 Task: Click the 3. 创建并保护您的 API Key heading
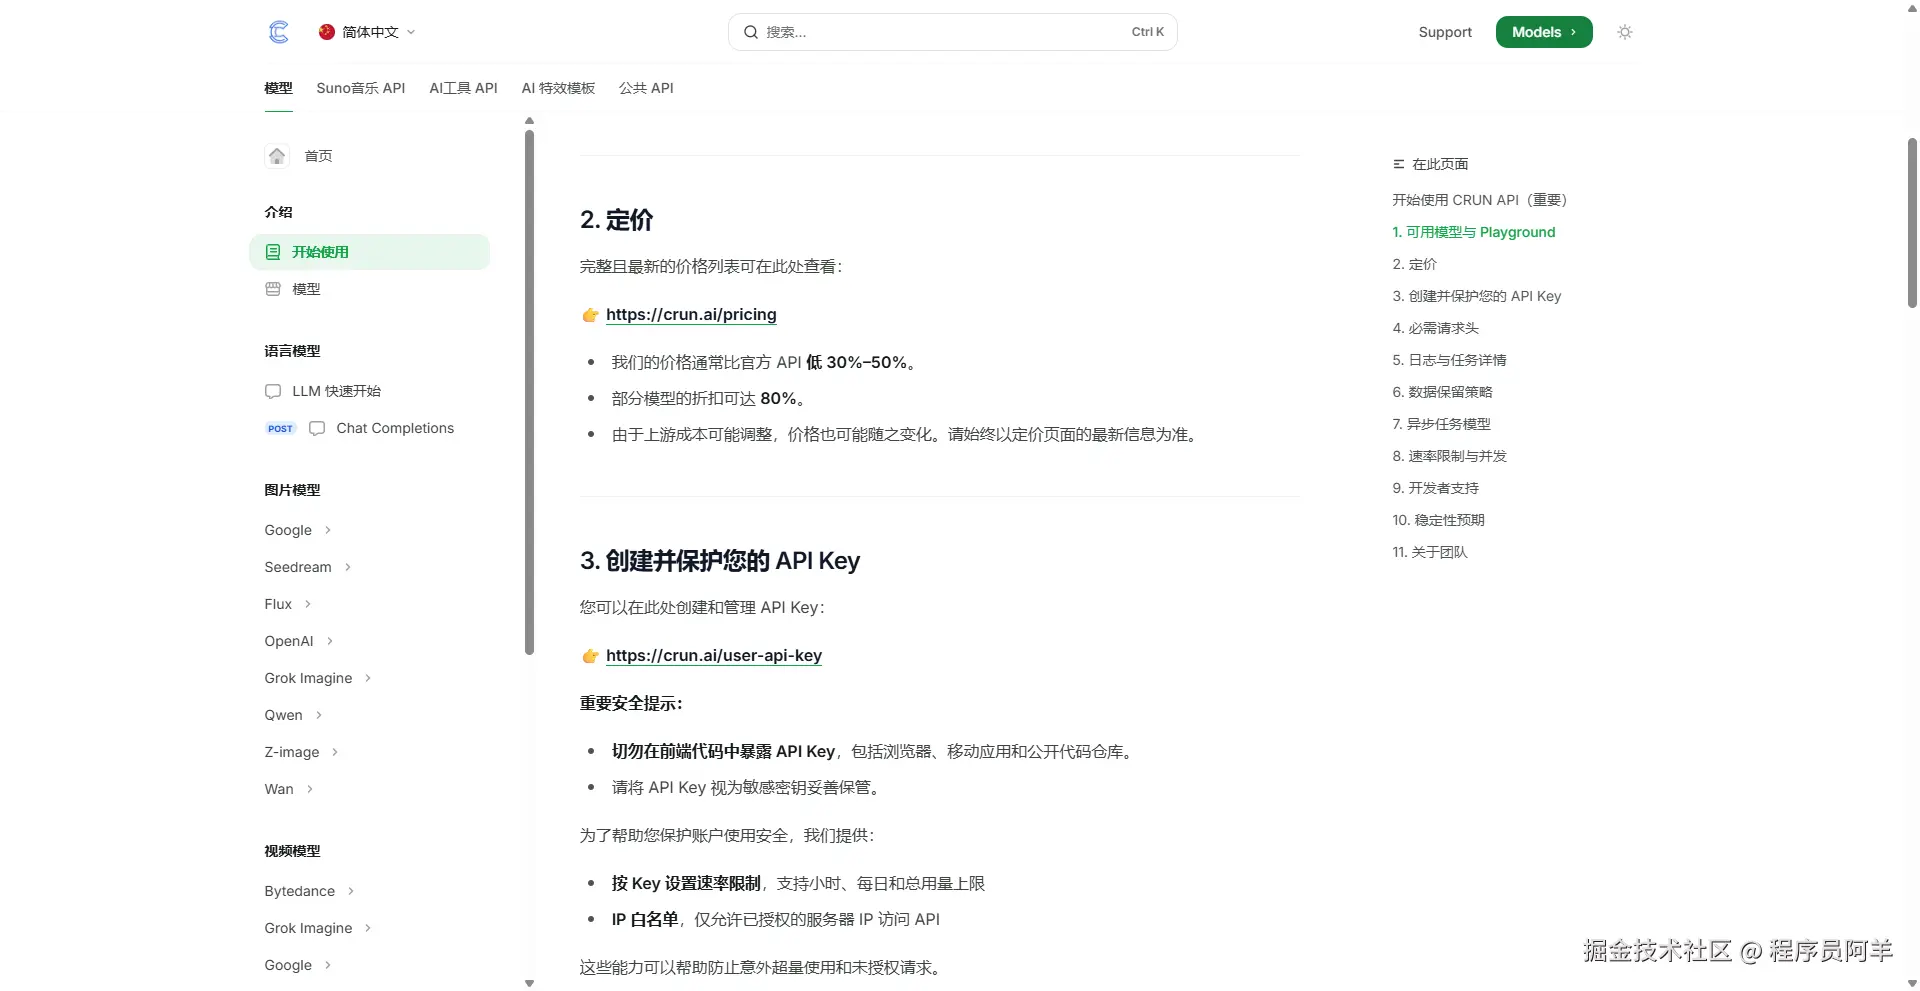720,561
